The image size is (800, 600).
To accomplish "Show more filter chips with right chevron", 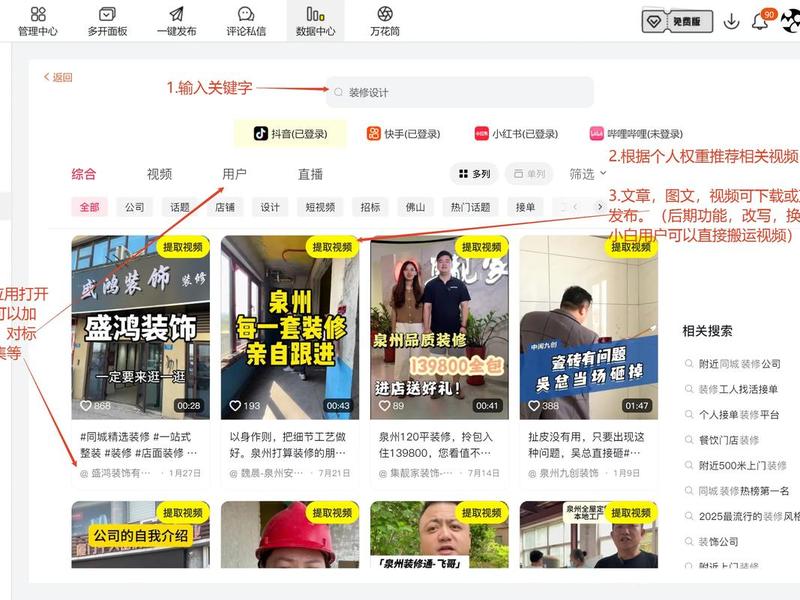I will 600,207.
